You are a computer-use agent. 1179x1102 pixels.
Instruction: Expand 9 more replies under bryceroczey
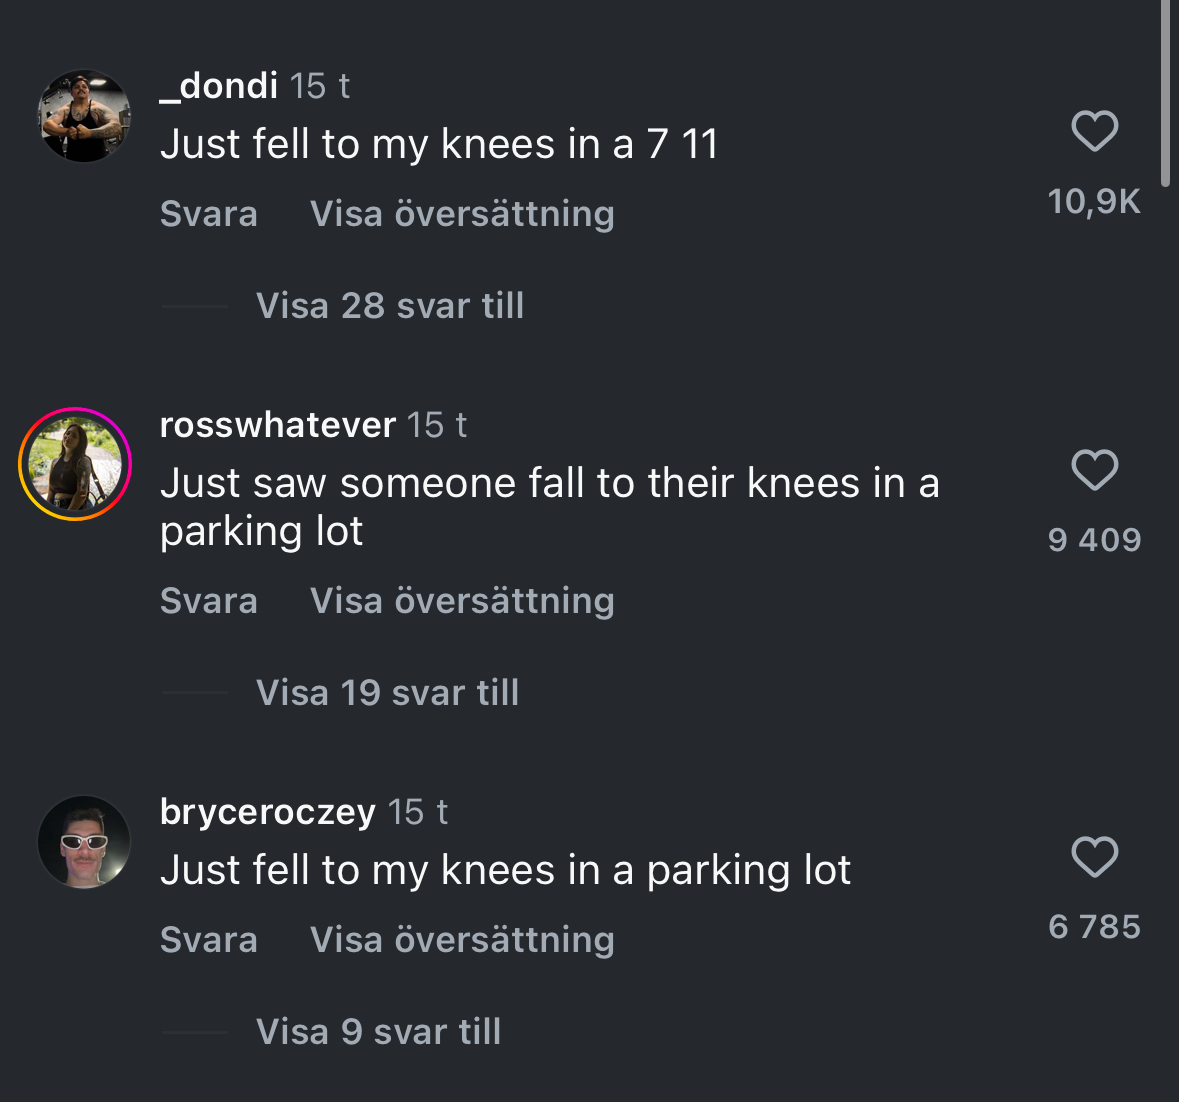[378, 1032]
